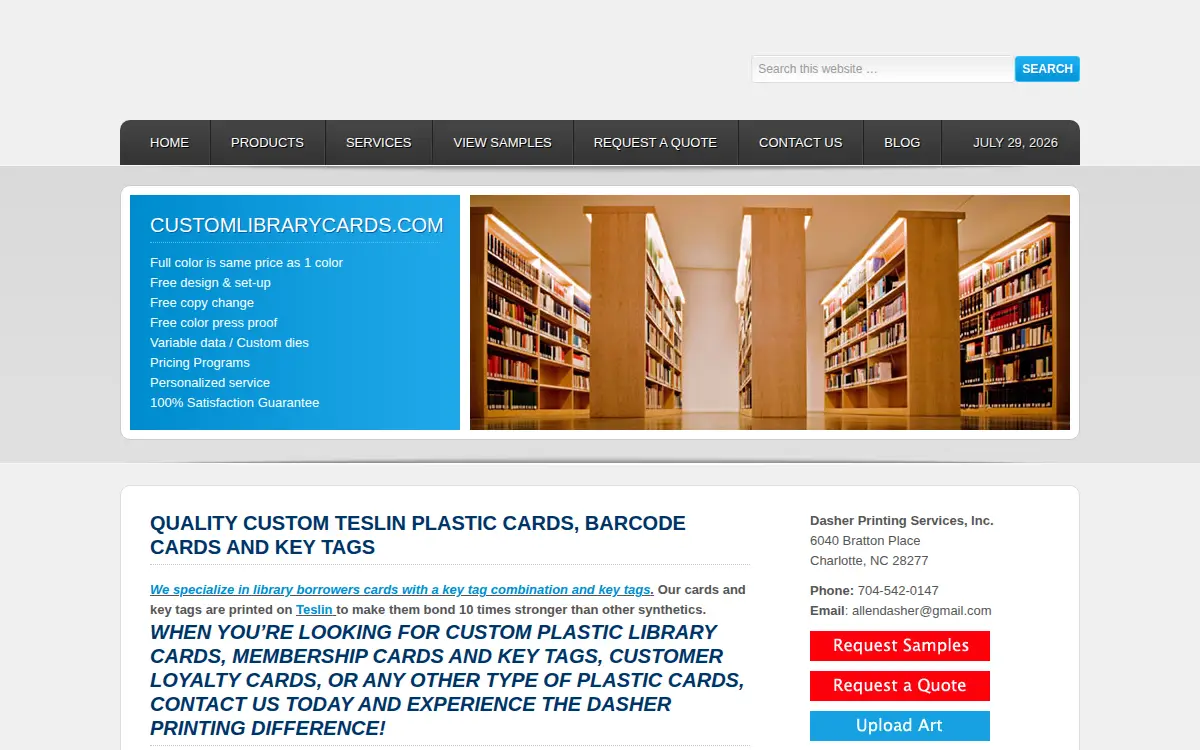Click the '6040 Bratton Place' address line
Screen dimensions: 1200x750
[x=865, y=541]
